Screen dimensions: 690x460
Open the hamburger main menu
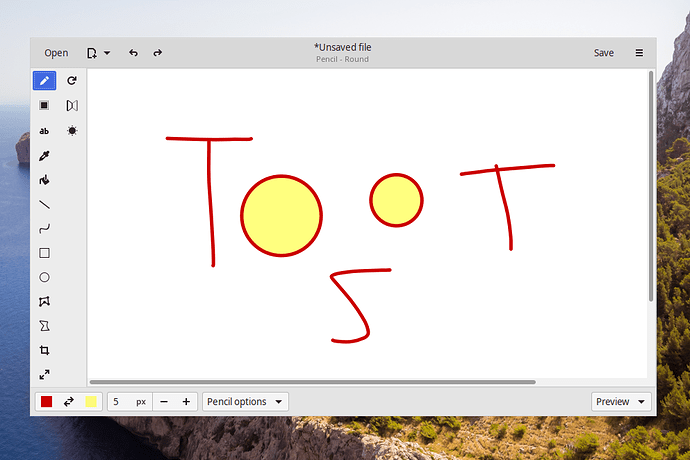coord(639,53)
